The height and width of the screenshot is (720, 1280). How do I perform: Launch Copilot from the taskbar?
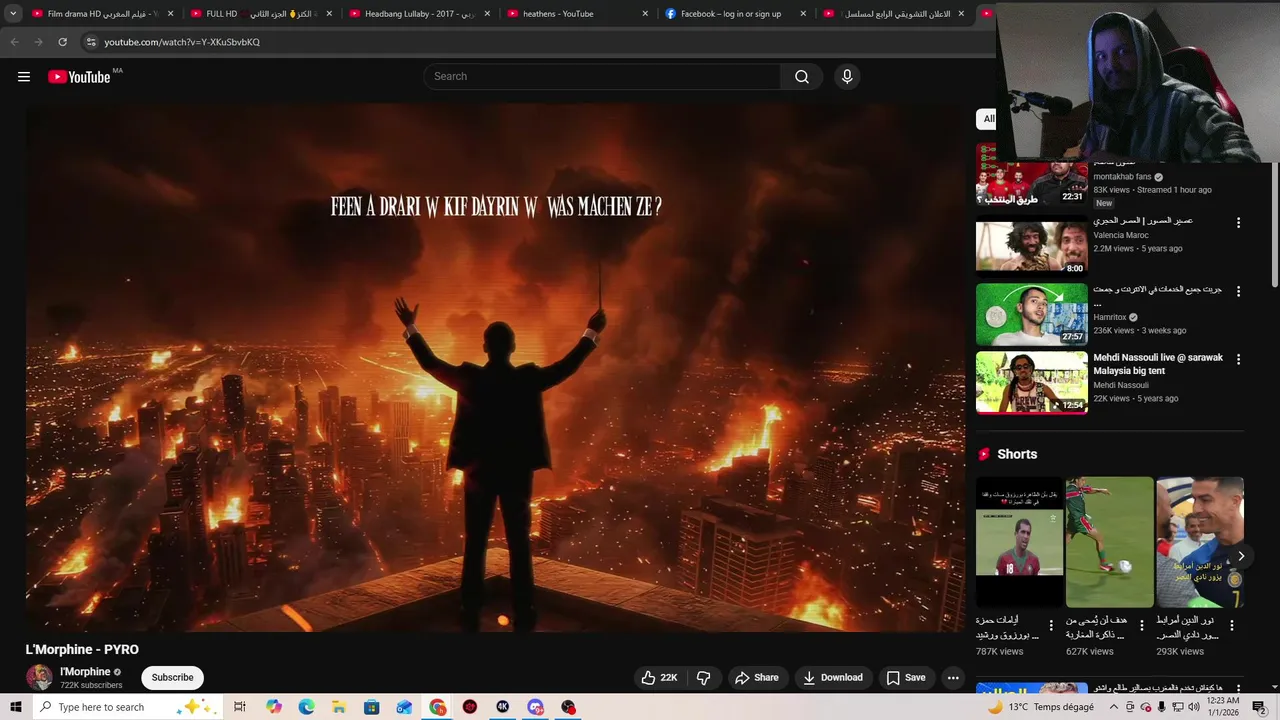pyautogui.click(x=274, y=707)
